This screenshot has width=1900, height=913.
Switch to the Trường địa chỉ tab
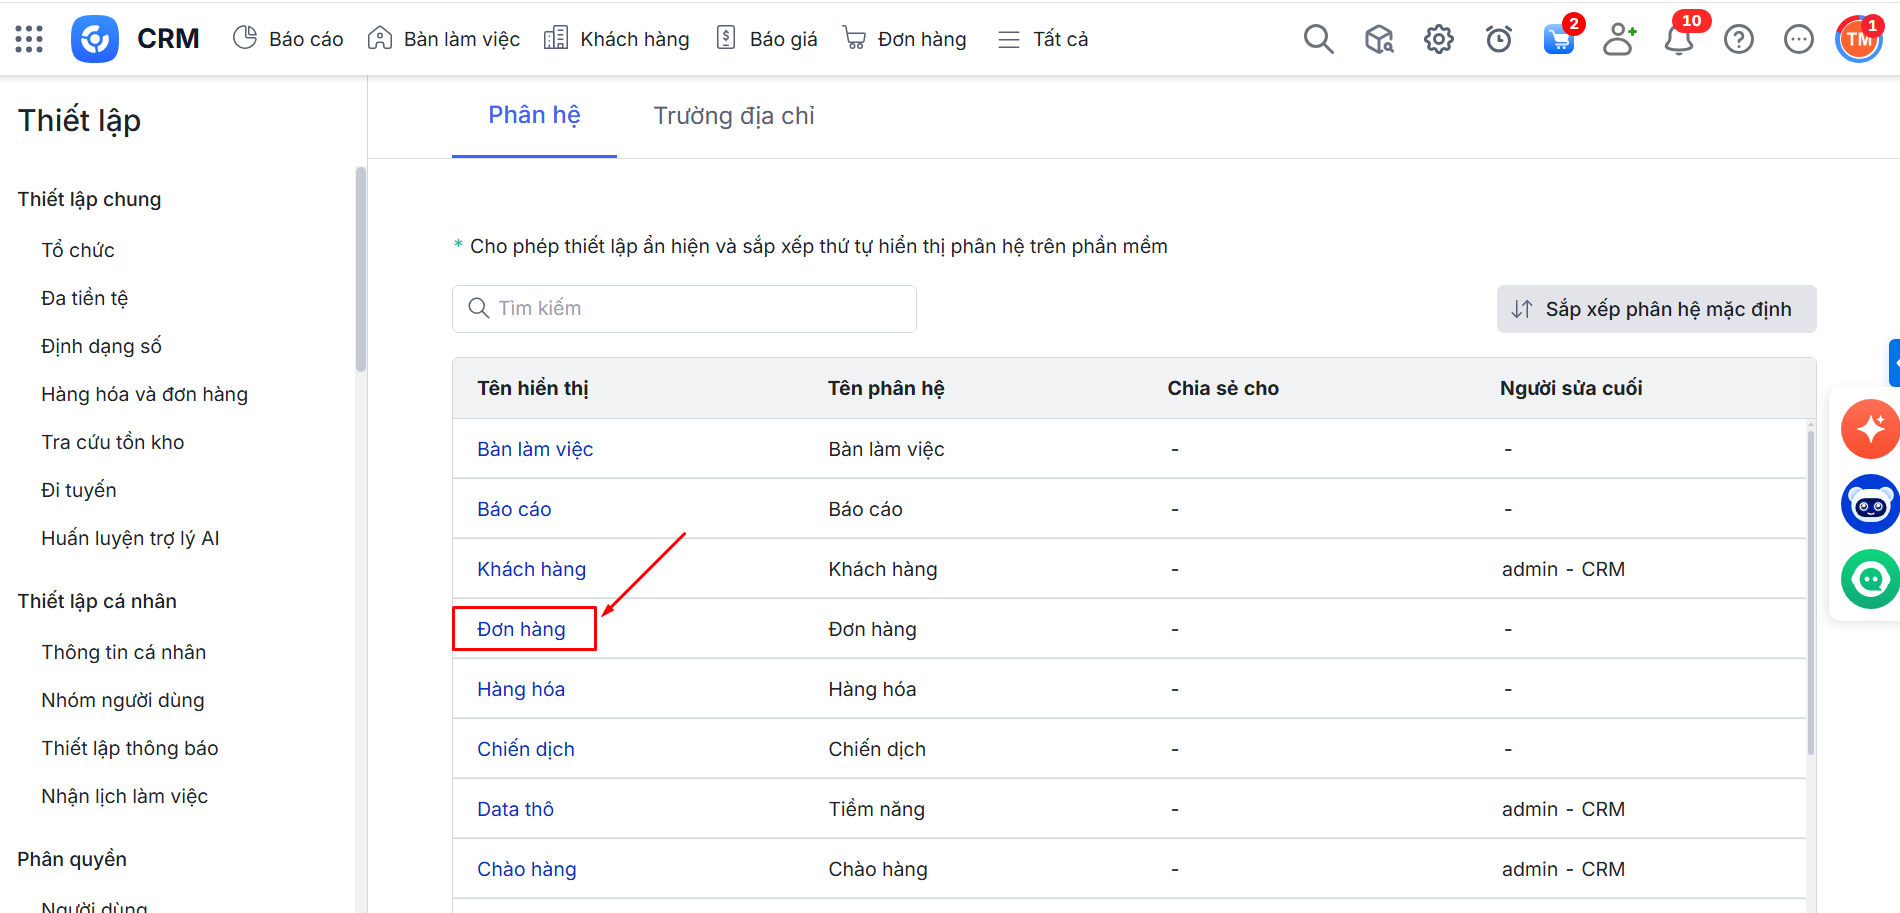click(x=733, y=116)
